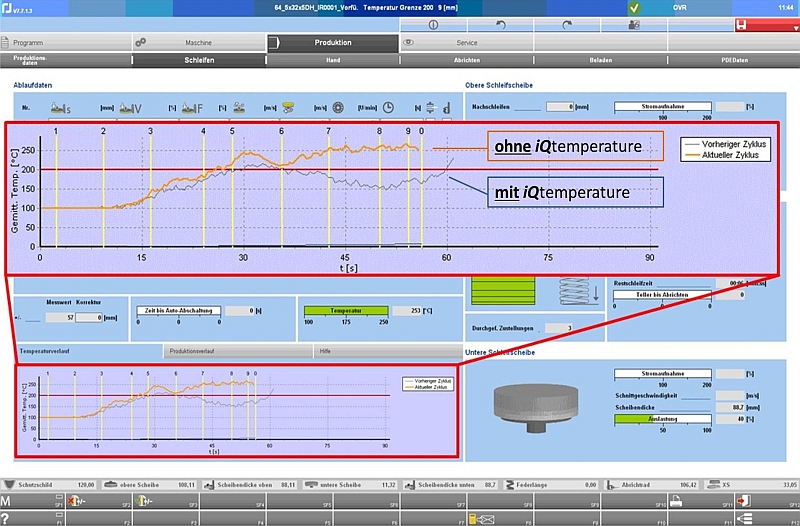Click the vertical arrows compression column icon
Viewport: 800px width, 526px height.
pos(430,108)
